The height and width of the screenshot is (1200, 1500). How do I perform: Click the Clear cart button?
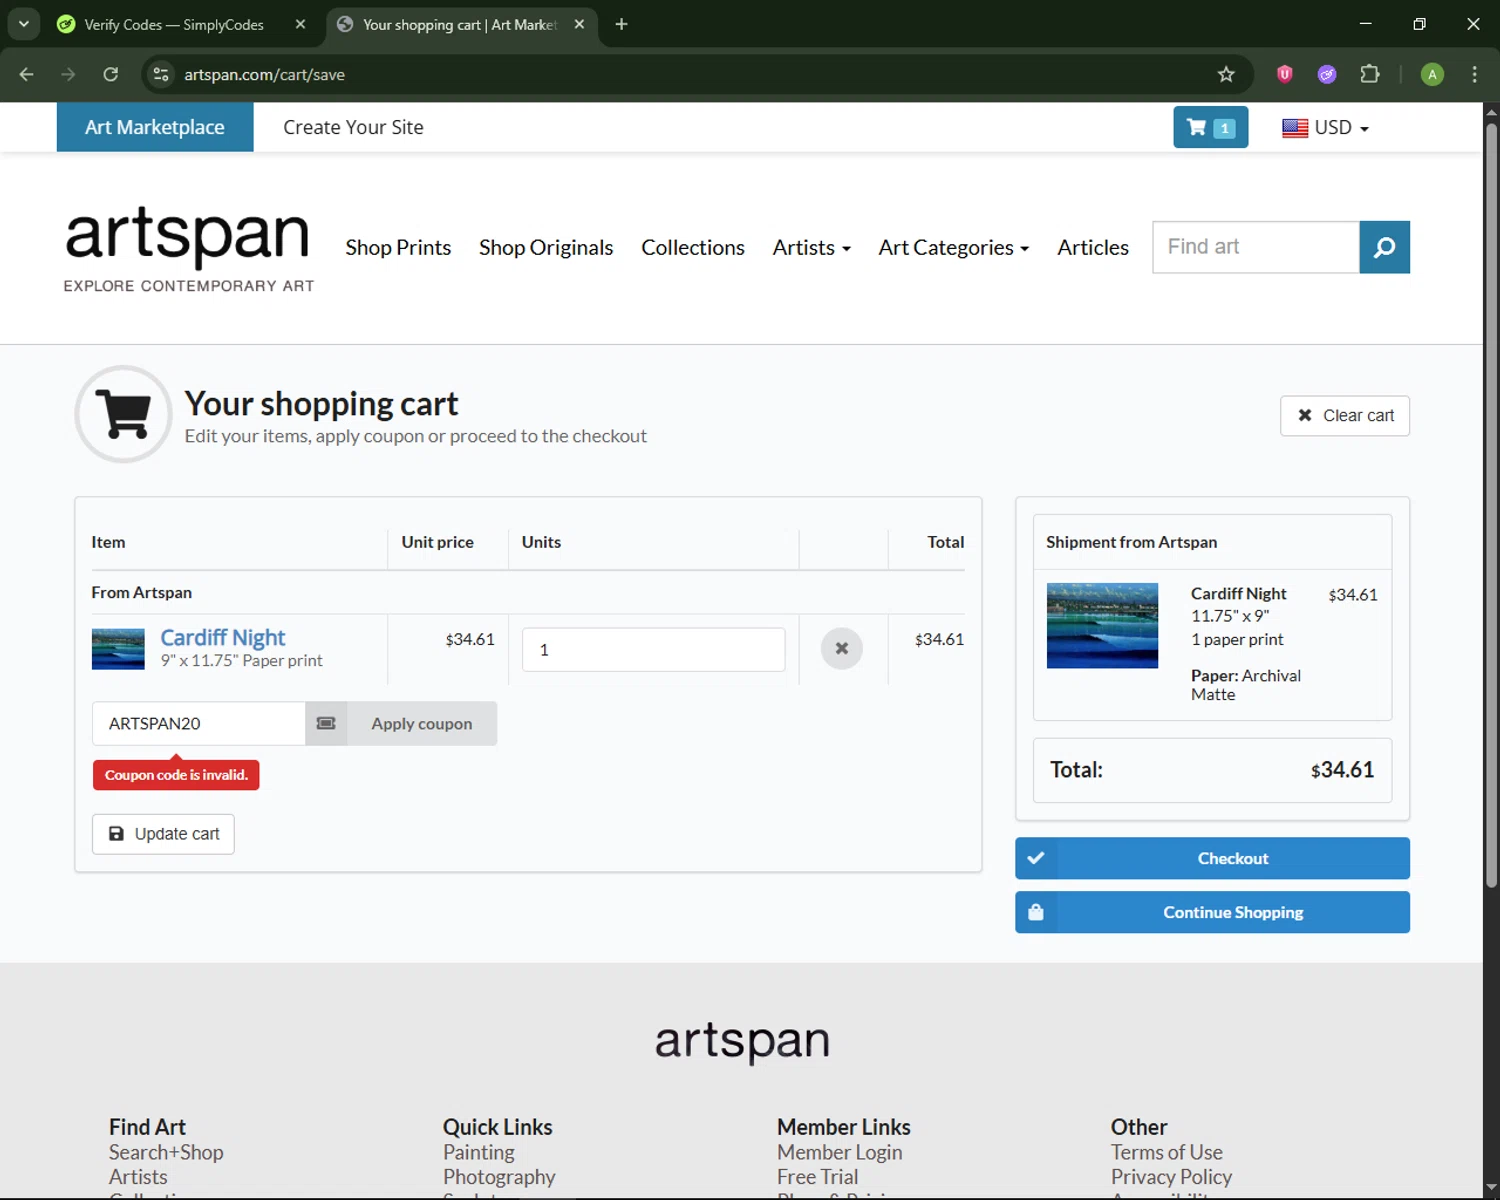click(x=1345, y=416)
